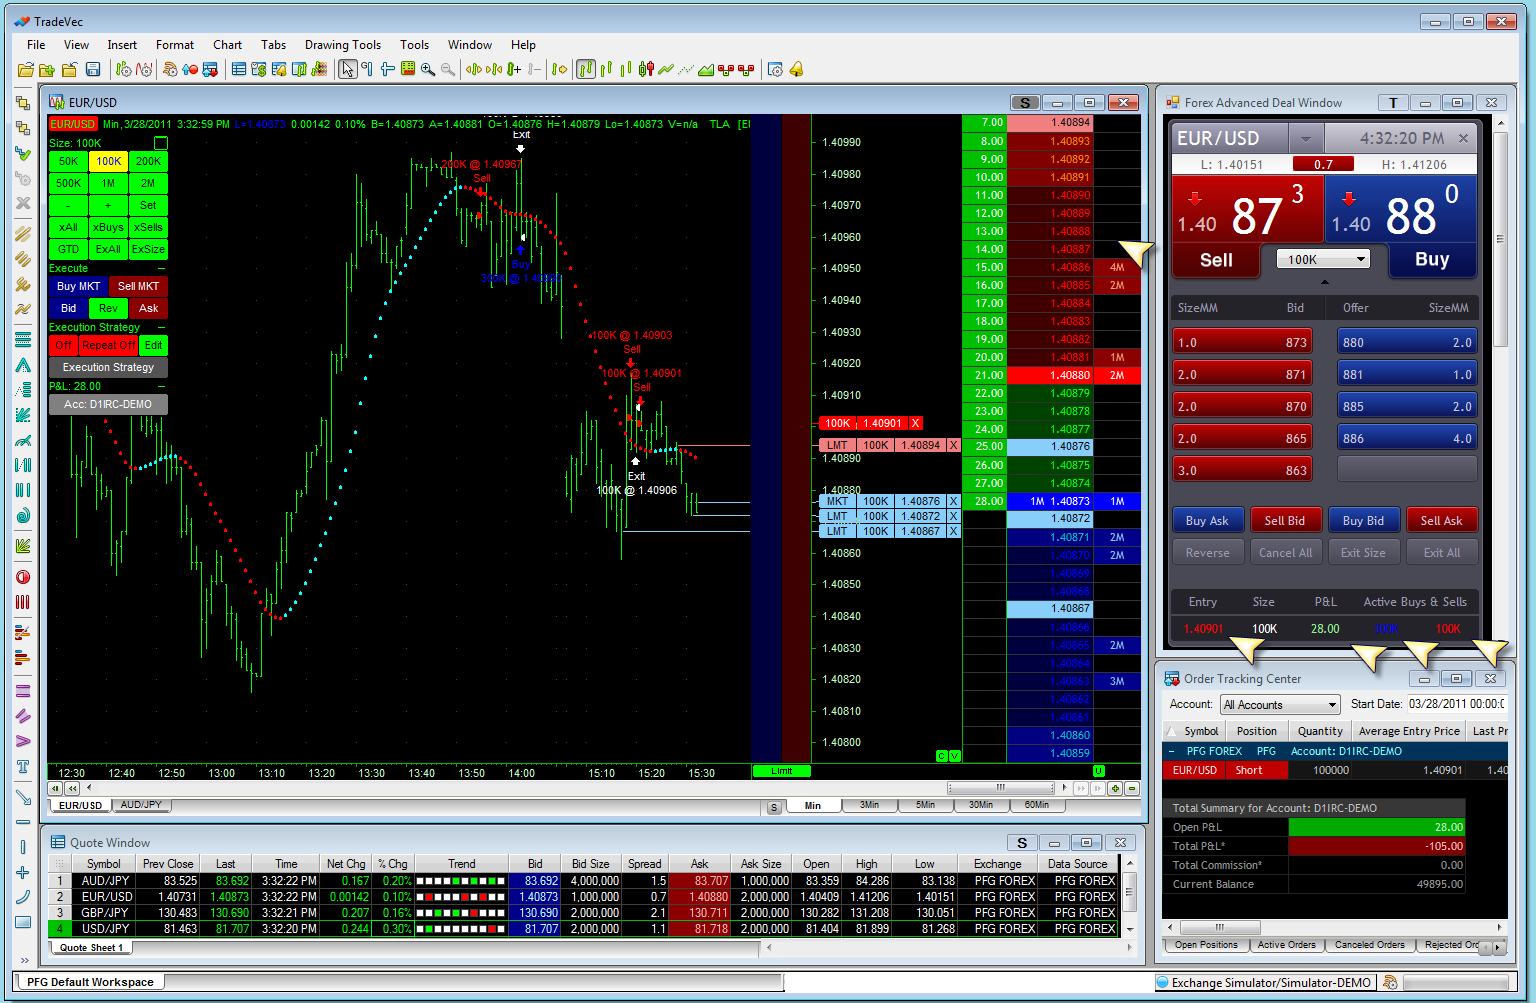This screenshot has width=1536, height=1003.
Task: Click the red circle icon in left toolbar
Action: (x=23, y=577)
